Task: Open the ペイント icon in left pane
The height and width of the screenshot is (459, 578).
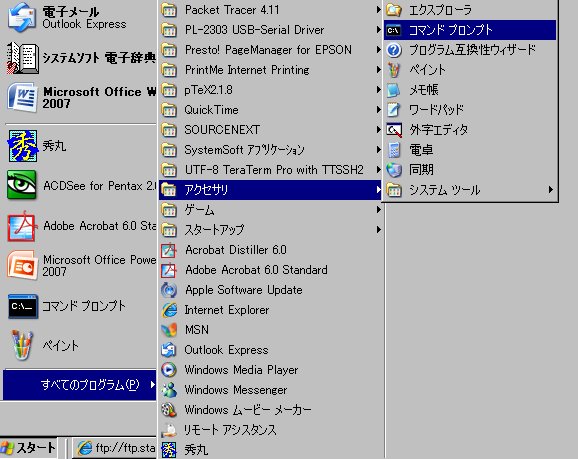Action: (22, 345)
